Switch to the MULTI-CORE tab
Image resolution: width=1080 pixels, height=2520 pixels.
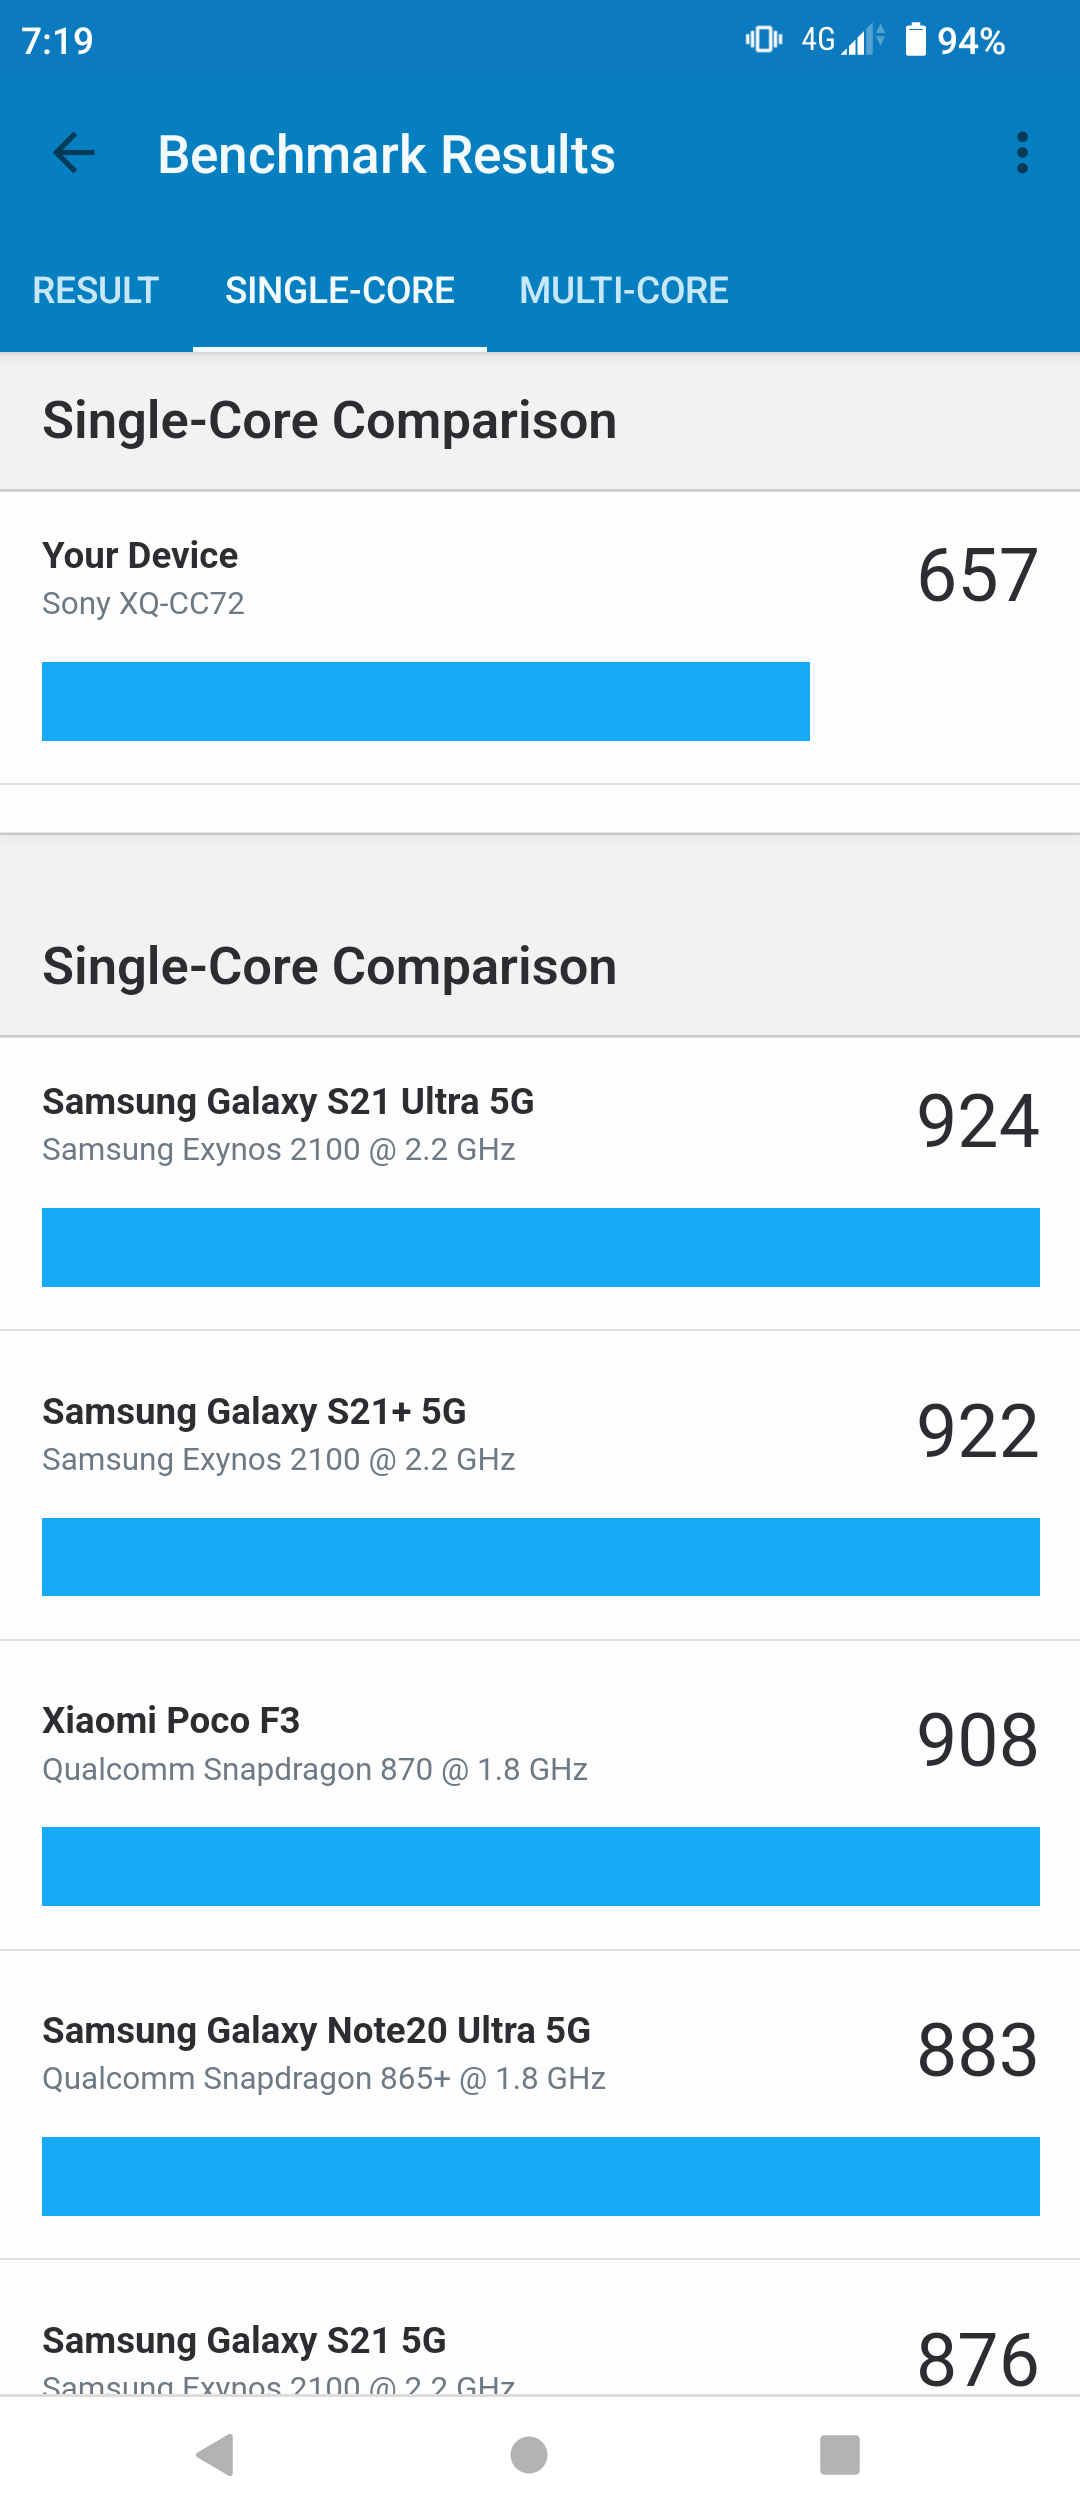pos(624,291)
